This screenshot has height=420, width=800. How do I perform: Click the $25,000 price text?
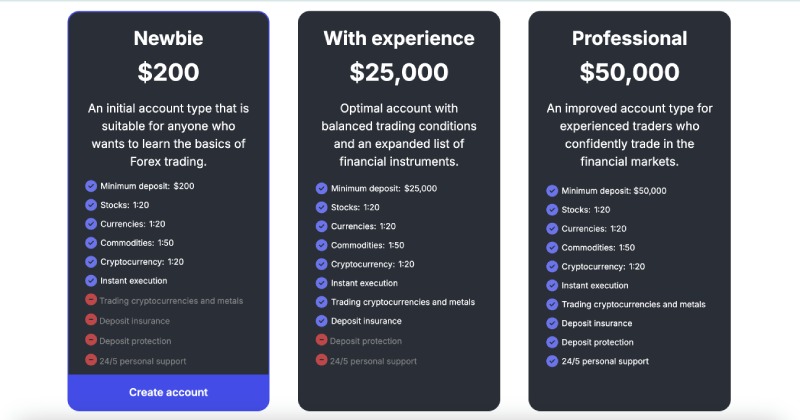tap(399, 72)
